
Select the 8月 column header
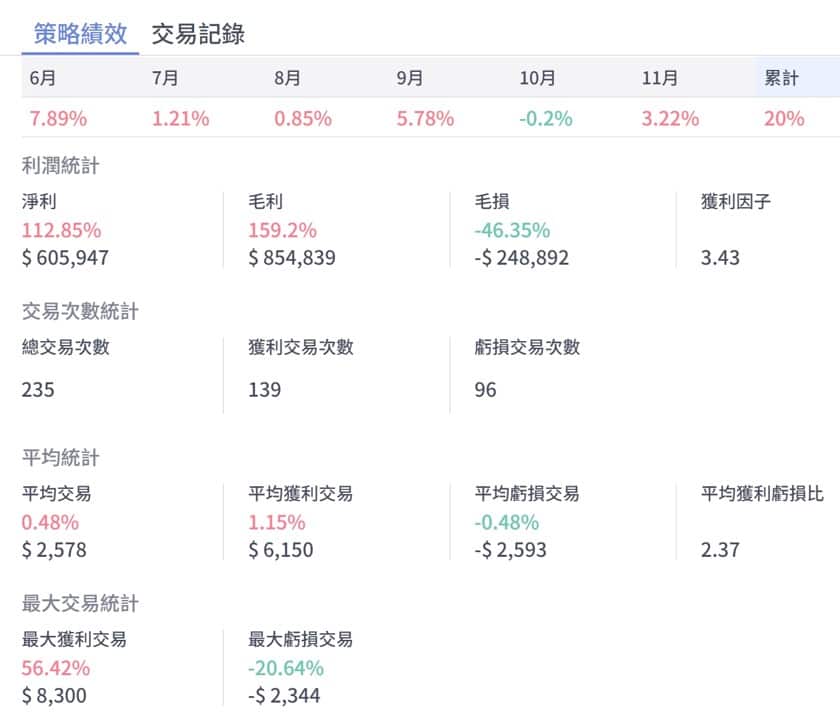(287, 78)
